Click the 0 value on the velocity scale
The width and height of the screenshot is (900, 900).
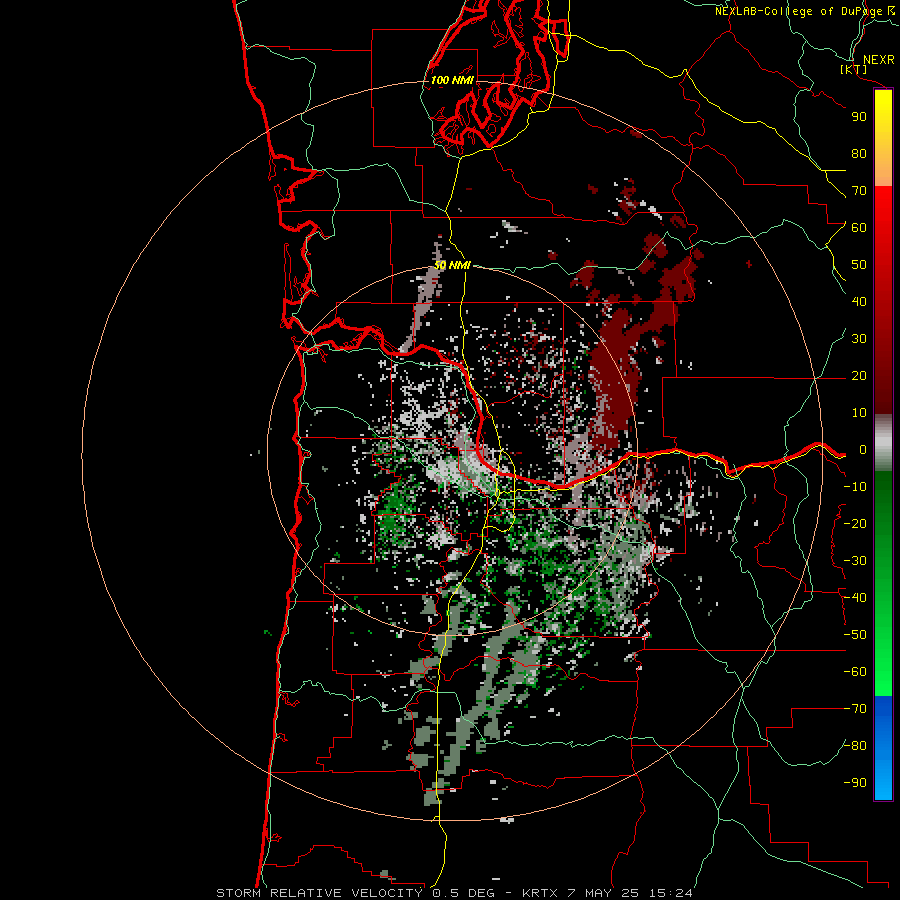(863, 449)
